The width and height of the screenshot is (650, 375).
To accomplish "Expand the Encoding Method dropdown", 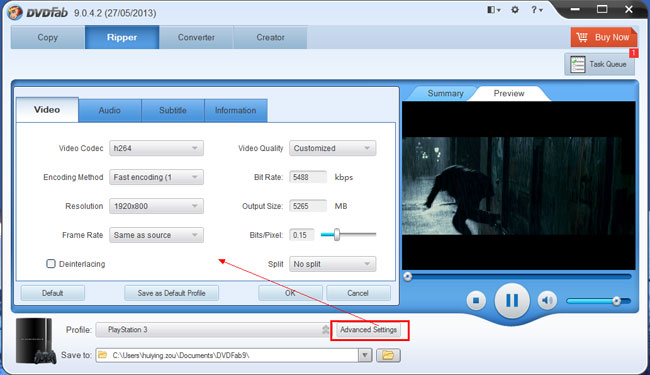I will click(156, 177).
